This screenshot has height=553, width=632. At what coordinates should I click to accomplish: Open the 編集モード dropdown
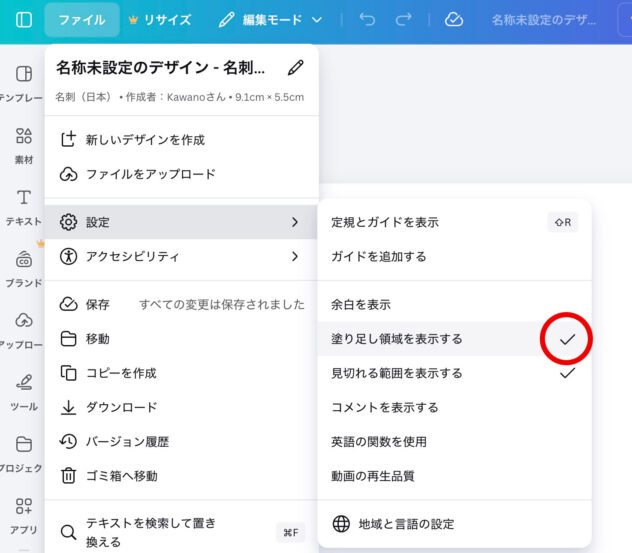coord(270,20)
